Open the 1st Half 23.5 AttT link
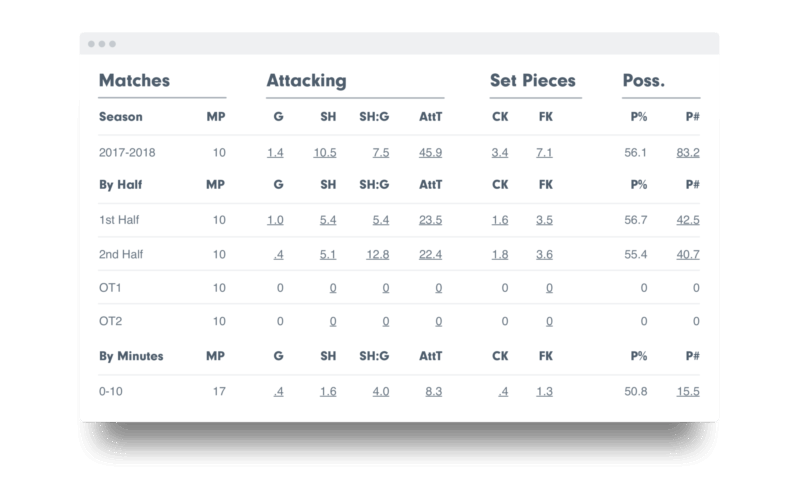The width and height of the screenshot is (800, 486). (430, 220)
